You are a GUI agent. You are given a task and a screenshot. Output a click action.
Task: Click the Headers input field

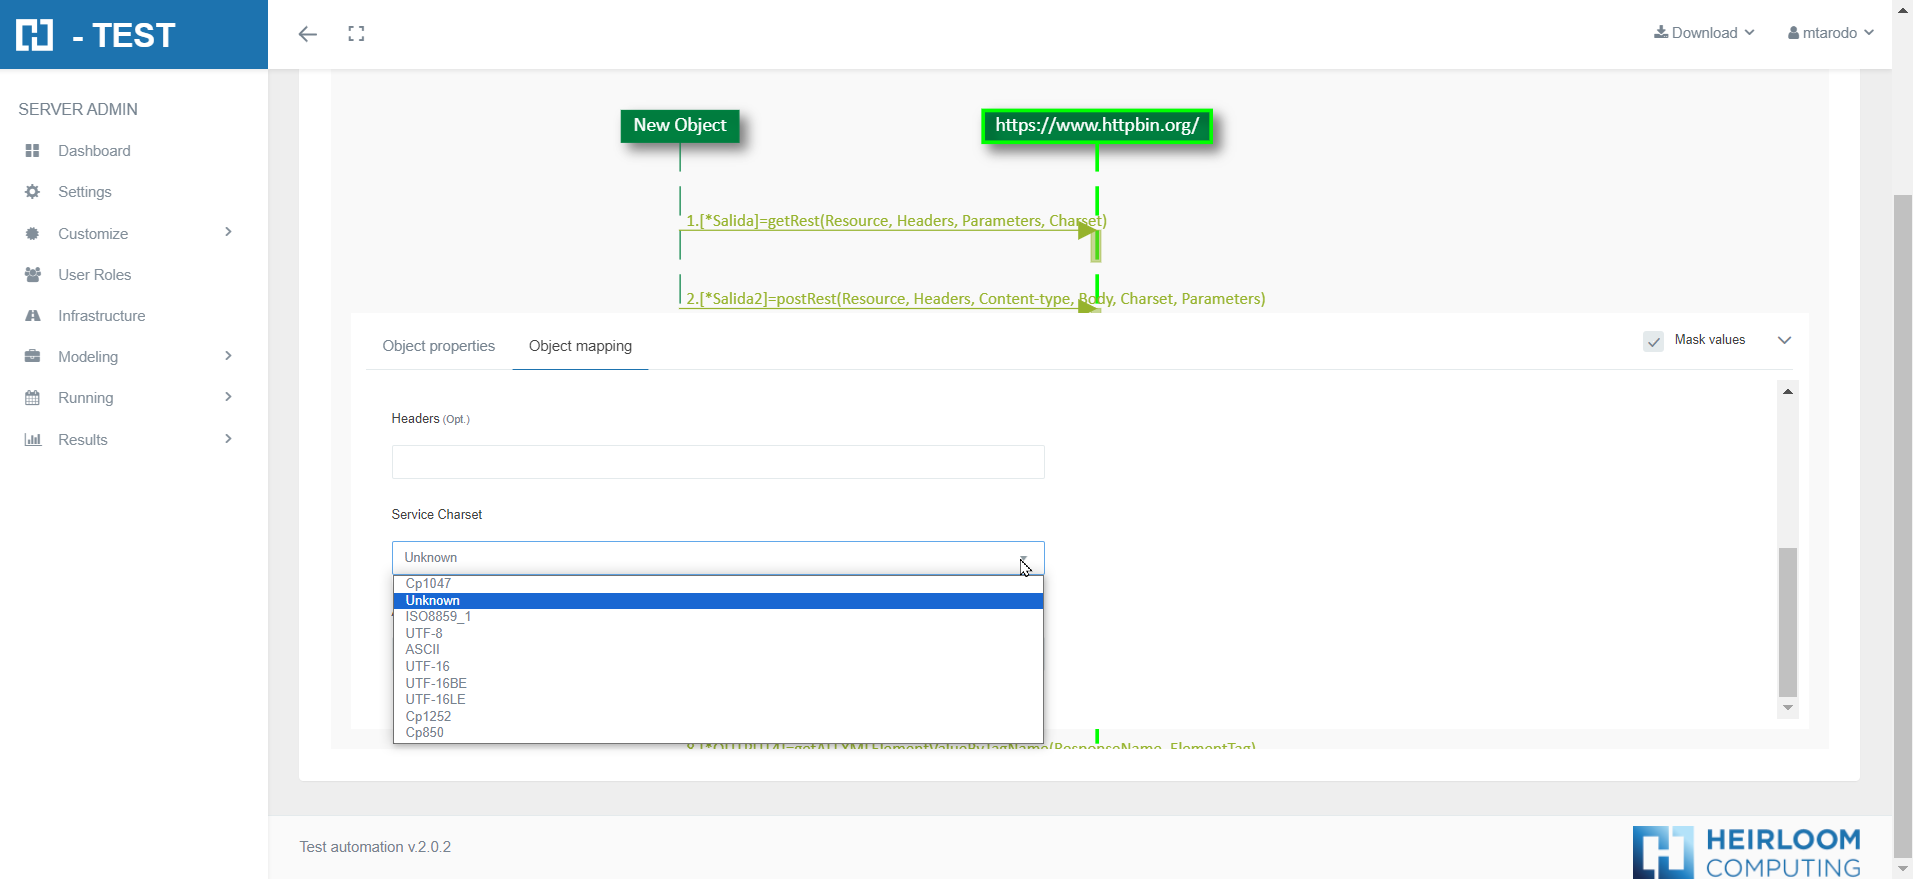pyautogui.click(x=718, y=462)
